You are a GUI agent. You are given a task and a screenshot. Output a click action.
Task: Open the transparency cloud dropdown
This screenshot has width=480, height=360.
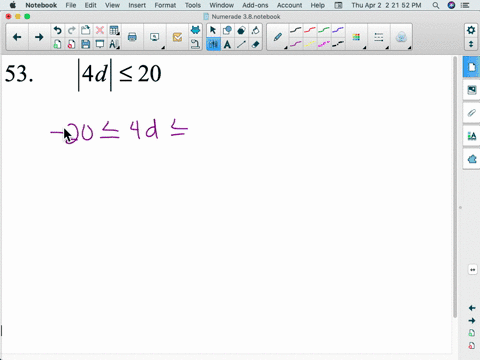(x=401, y=37)
